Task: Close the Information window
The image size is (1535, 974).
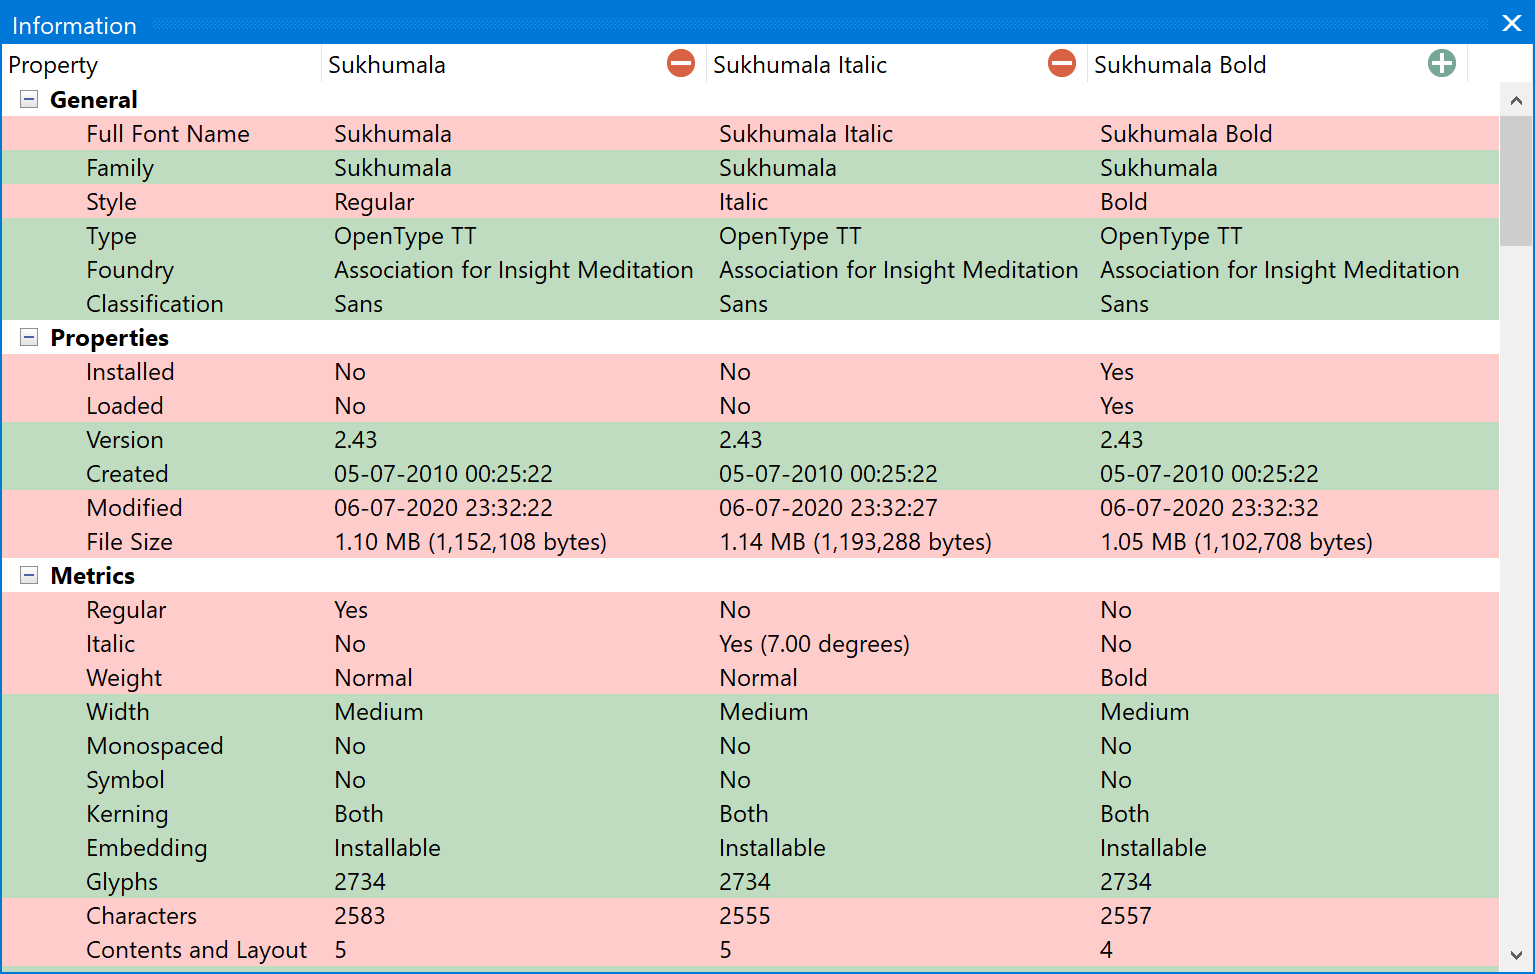Action: click(1512, 23)
